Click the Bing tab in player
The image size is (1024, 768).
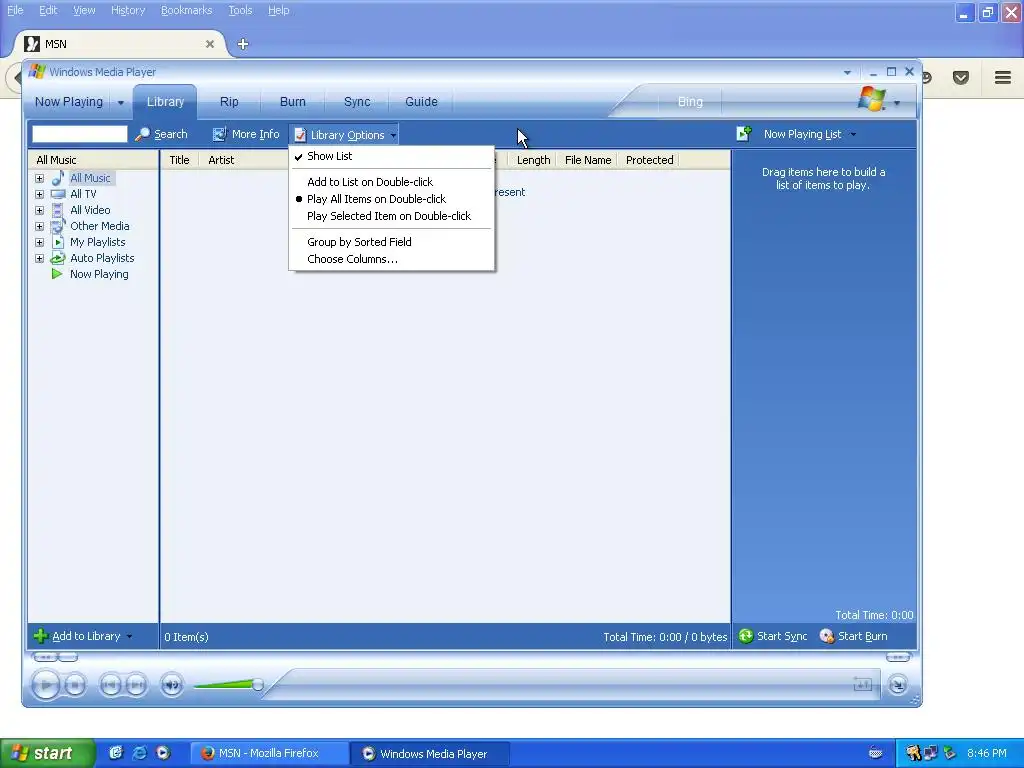(690, 102)
